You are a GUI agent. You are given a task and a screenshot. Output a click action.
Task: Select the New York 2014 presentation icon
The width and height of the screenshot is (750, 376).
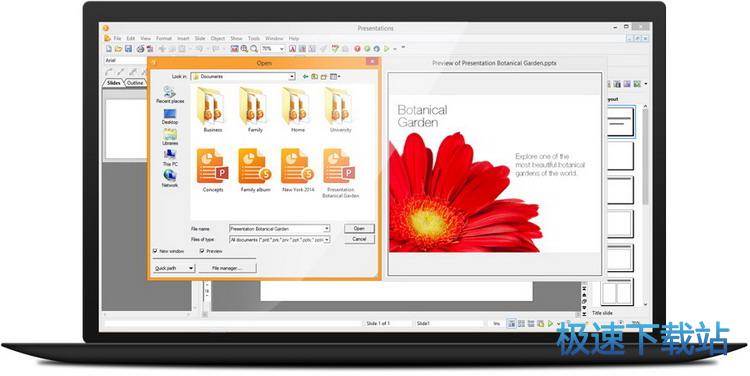[x=297, y=166]
